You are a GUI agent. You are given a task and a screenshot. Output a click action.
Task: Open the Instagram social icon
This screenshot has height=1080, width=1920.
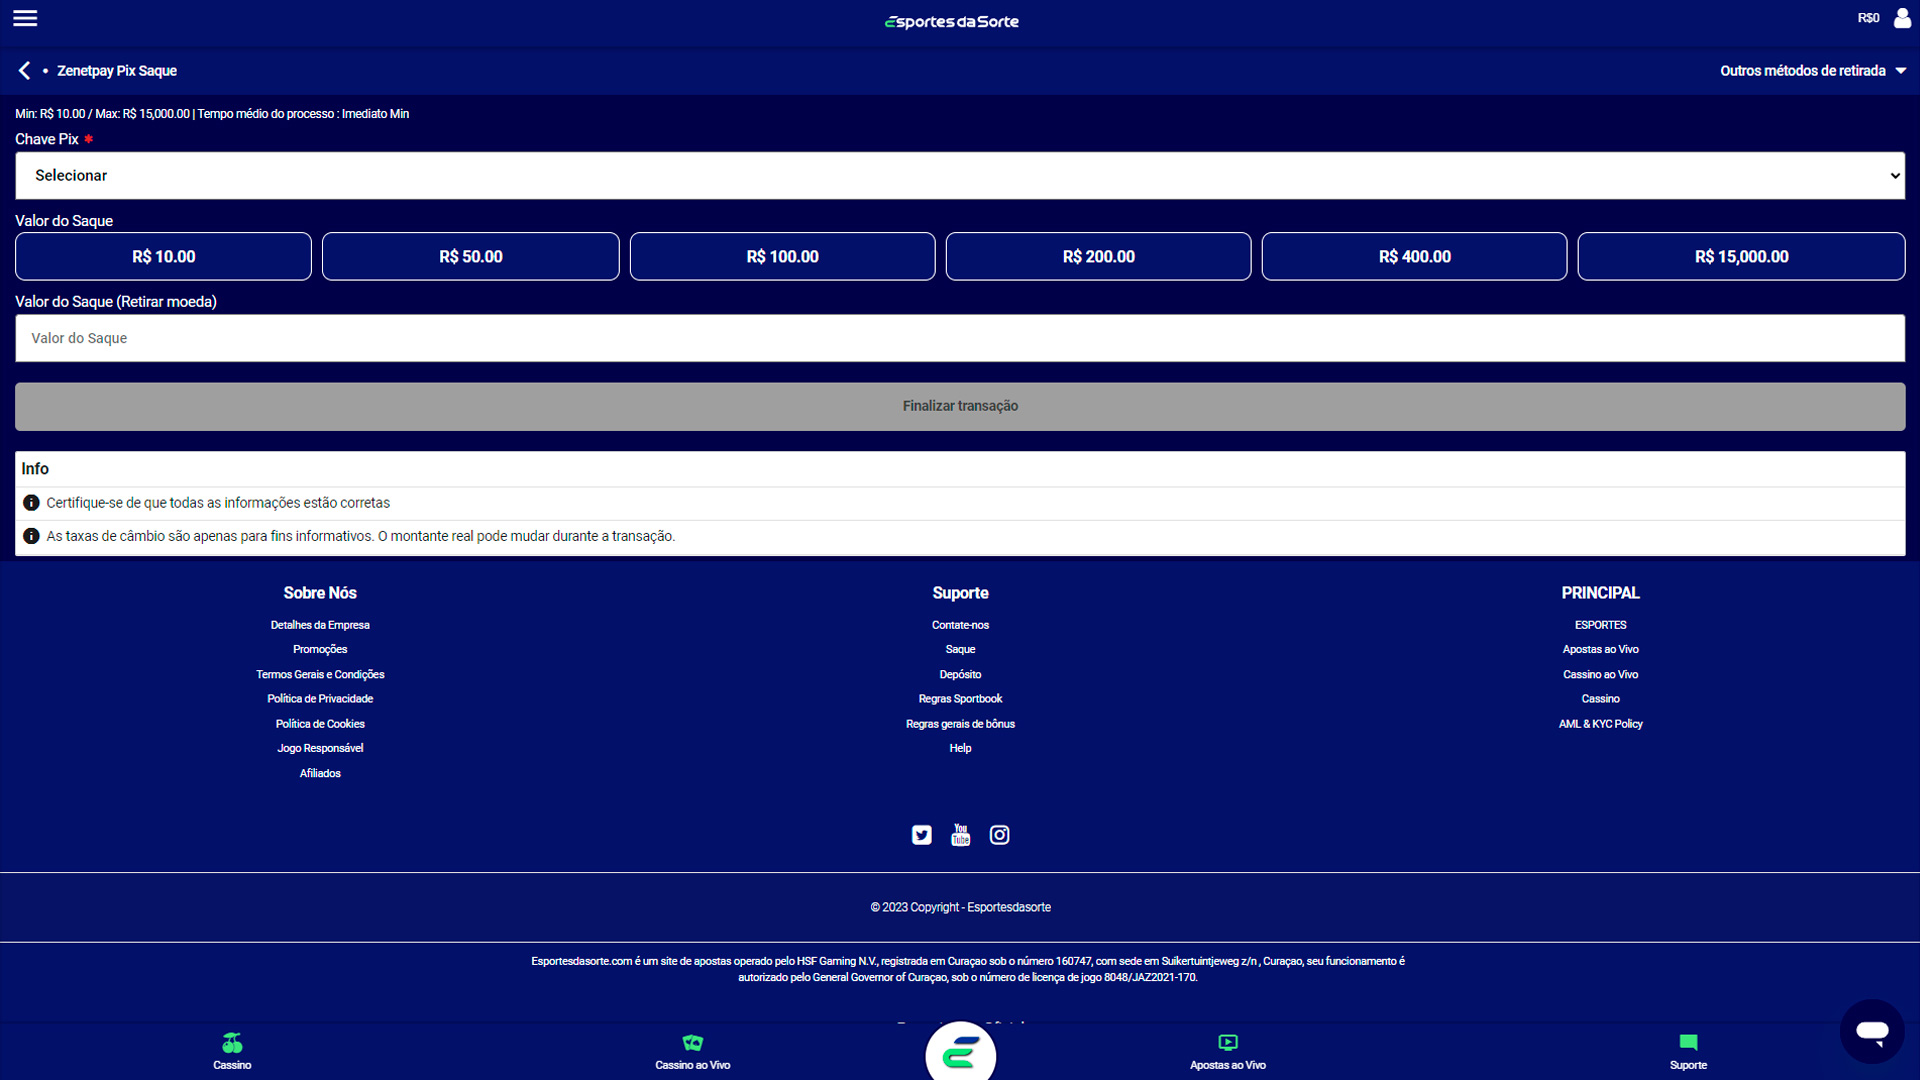click(x=1000, y=835)
